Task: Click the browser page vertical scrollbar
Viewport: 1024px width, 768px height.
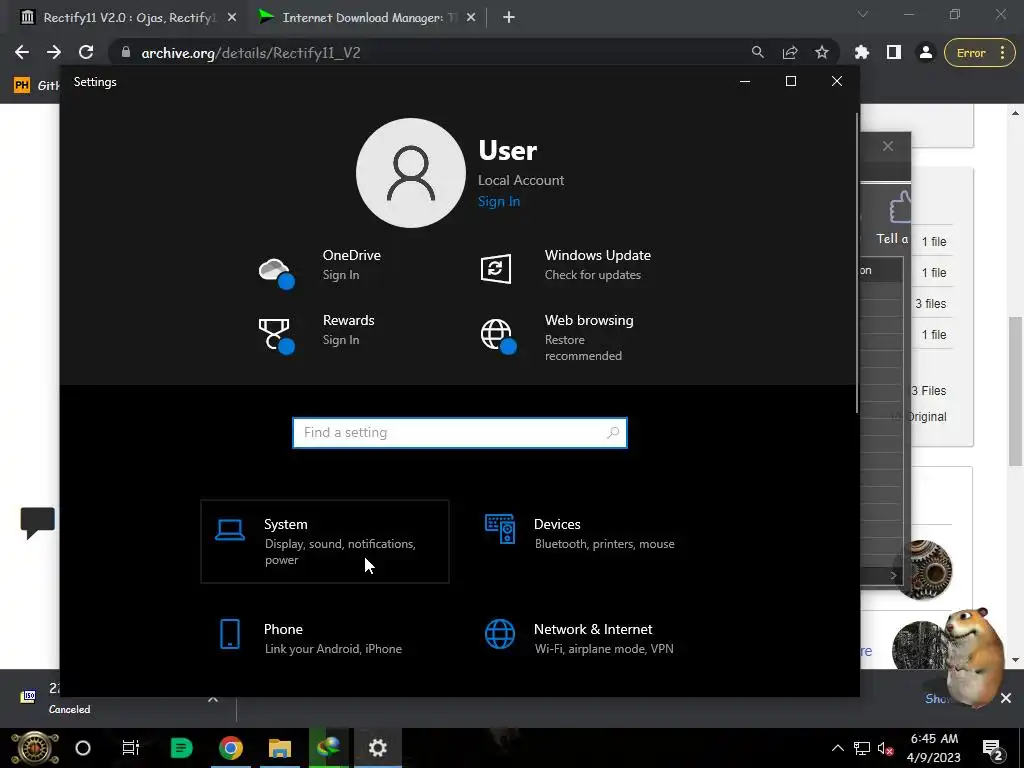Action: 1014,390
